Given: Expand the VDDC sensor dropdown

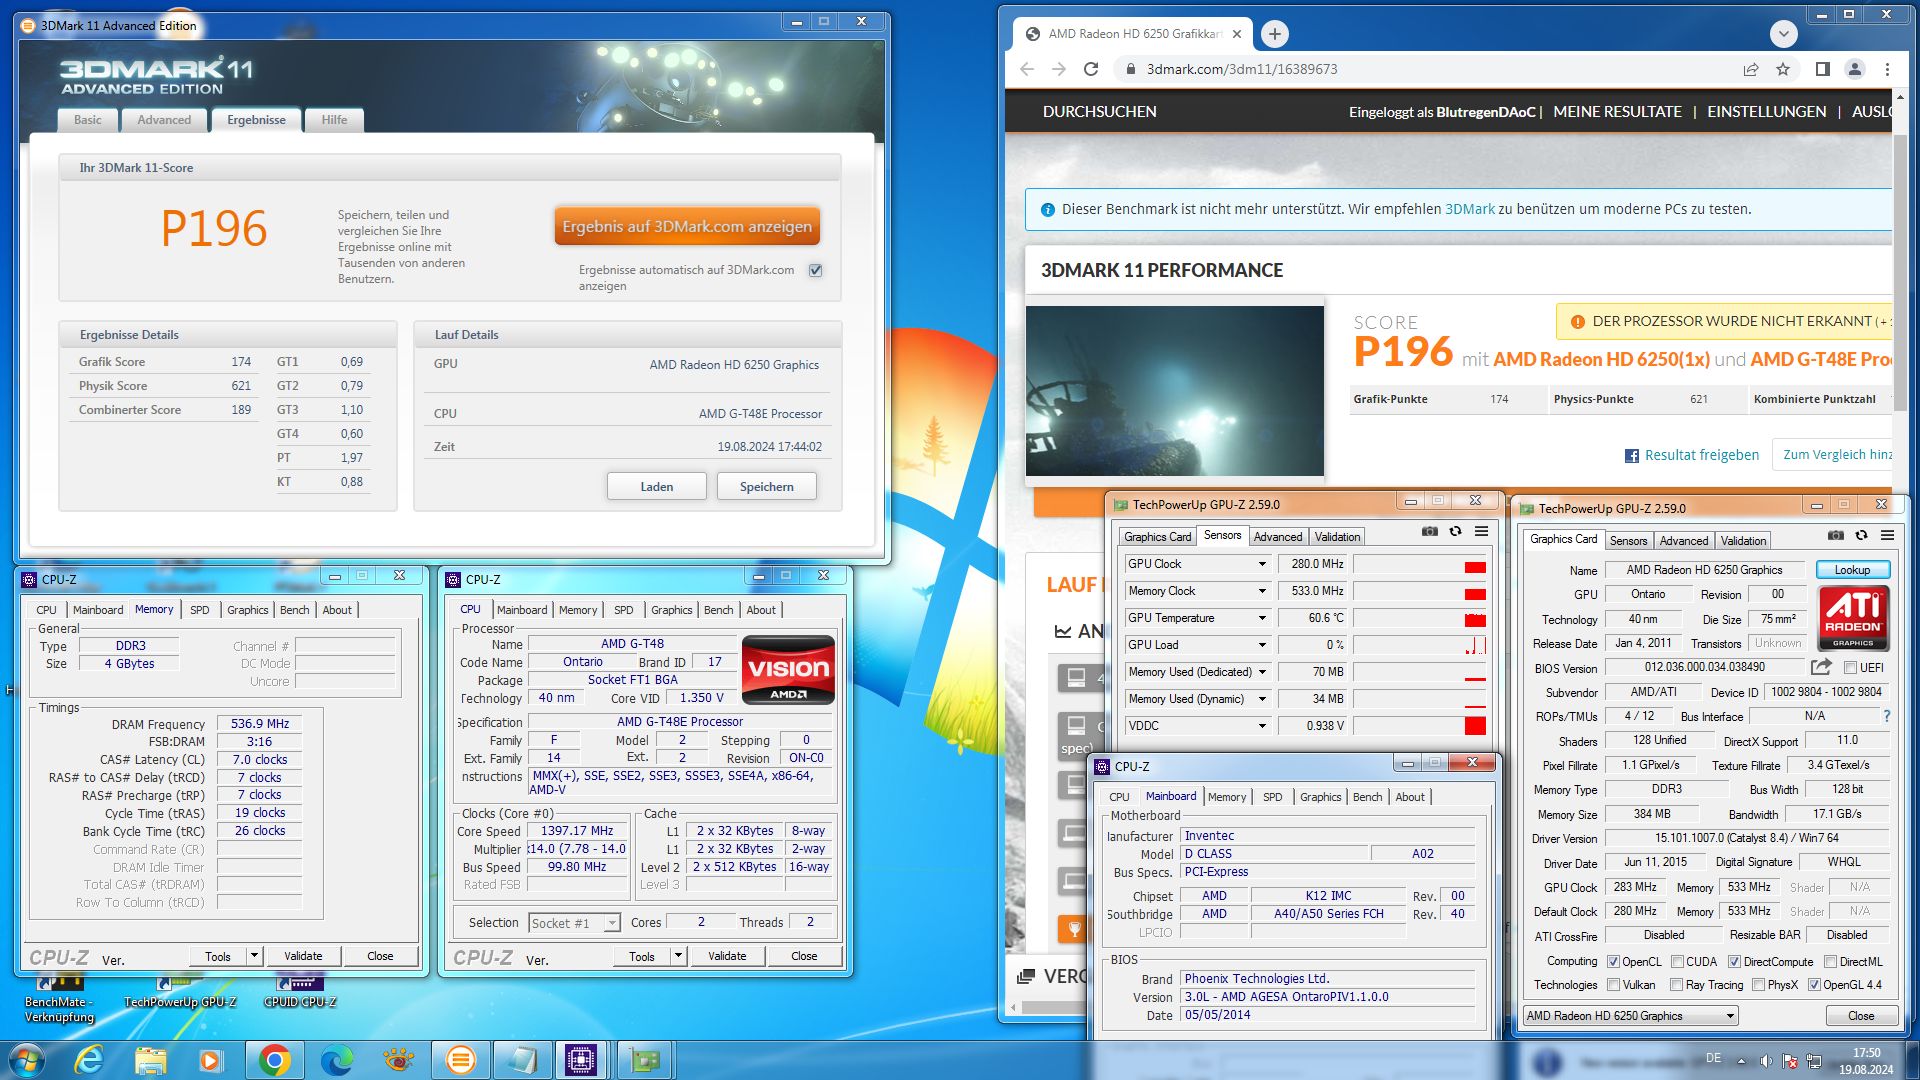Looking at the screenshot, I should point(1262,726).
